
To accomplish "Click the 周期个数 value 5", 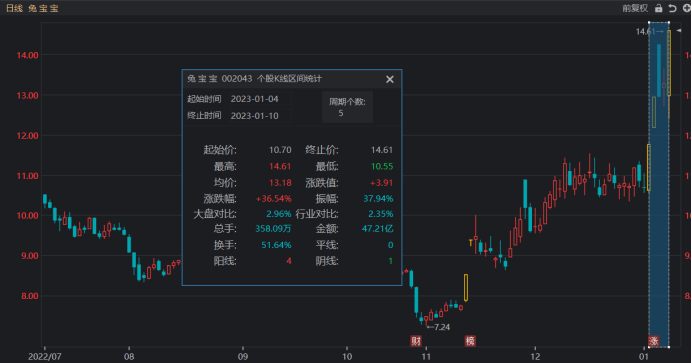I will (x=341, y=113).
